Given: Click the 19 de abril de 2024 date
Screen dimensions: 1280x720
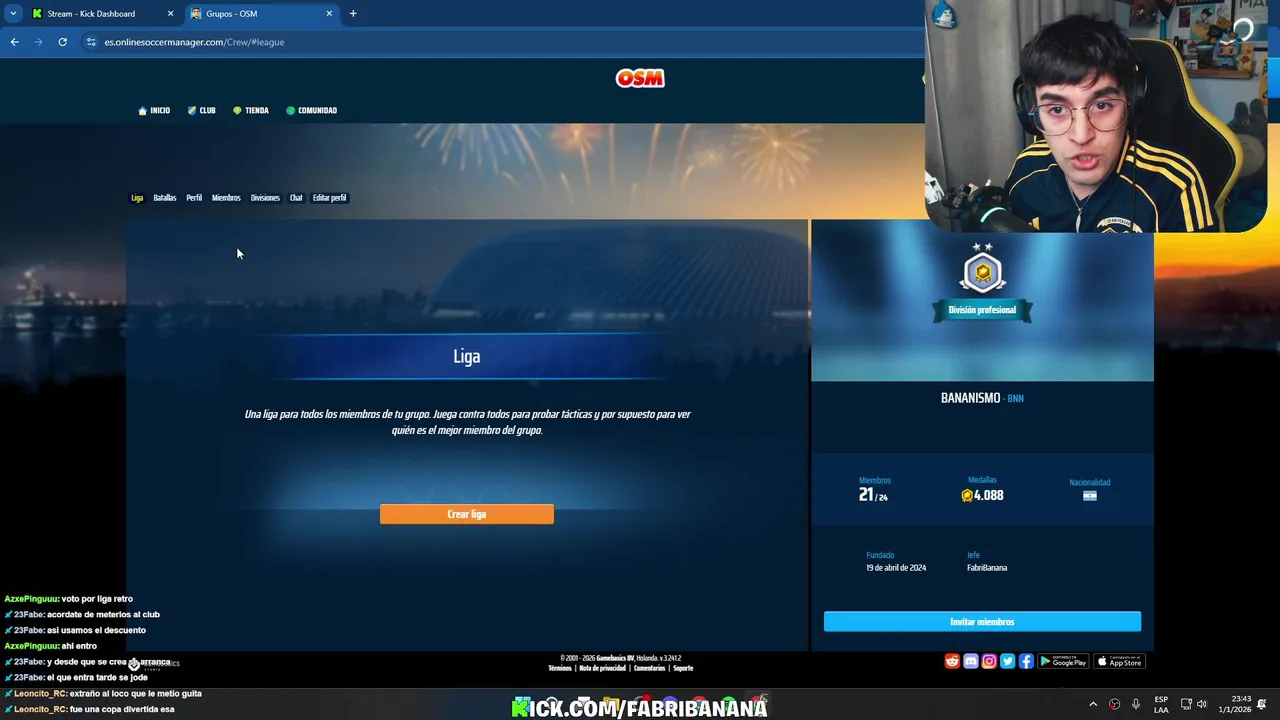Looking at the screenshot, I should pos(896,568).
